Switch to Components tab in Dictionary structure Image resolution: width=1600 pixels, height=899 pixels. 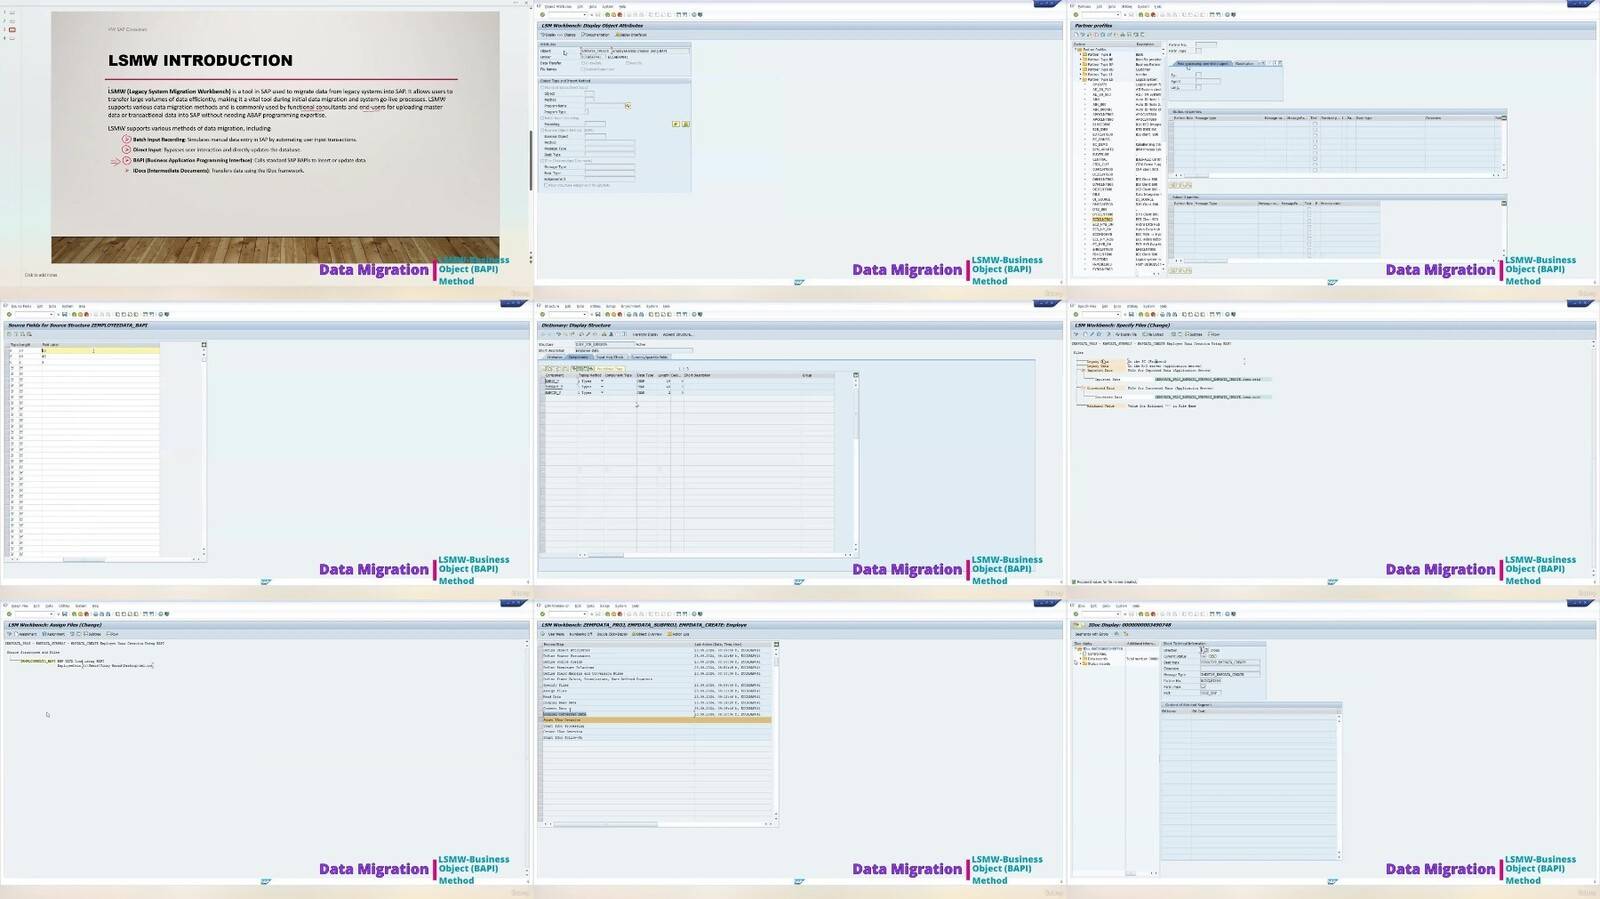pos(578,357)
